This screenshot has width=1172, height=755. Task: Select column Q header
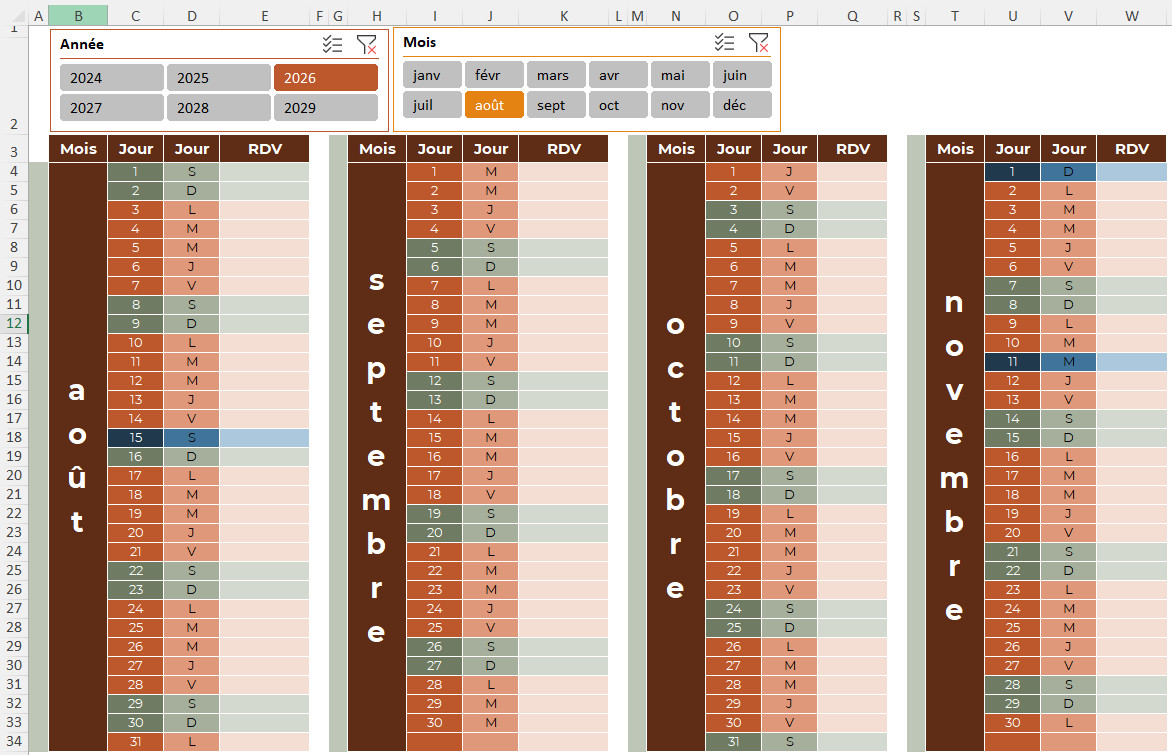(x=853, y=16)
